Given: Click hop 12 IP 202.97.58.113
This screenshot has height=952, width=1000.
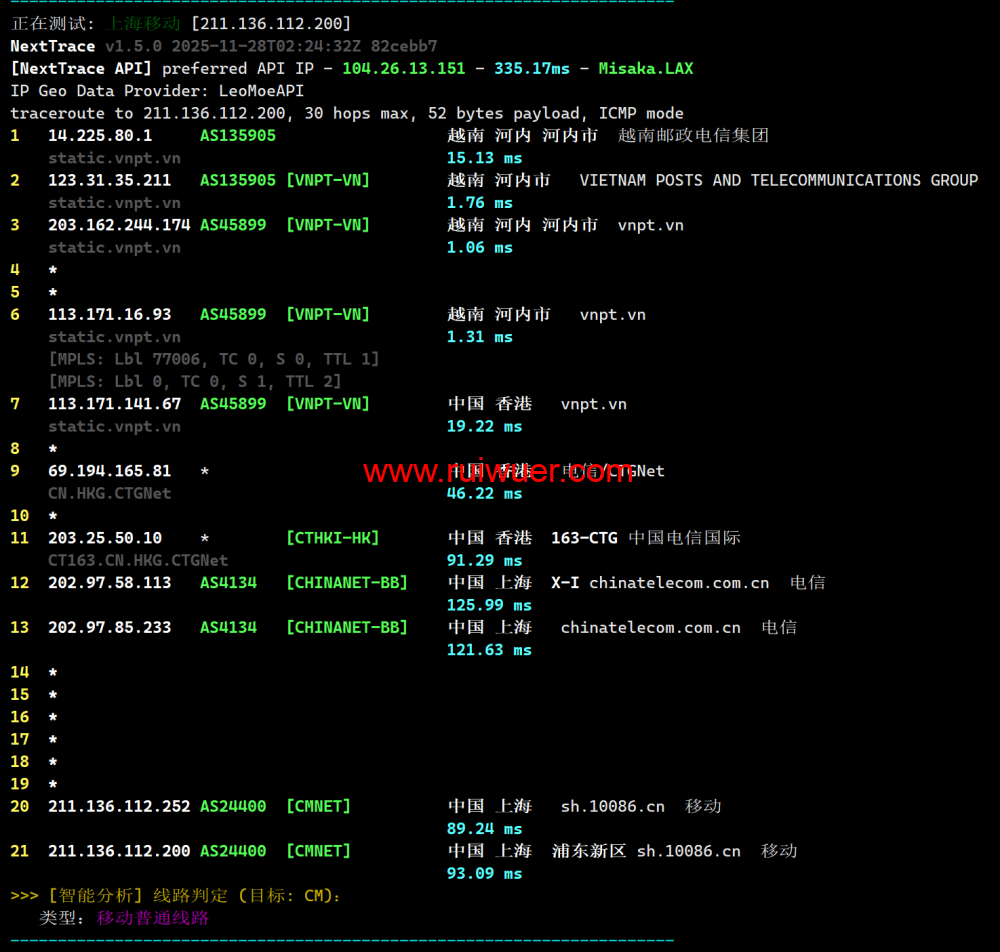Looking at the screenshot, I should [x=109, y=582].
